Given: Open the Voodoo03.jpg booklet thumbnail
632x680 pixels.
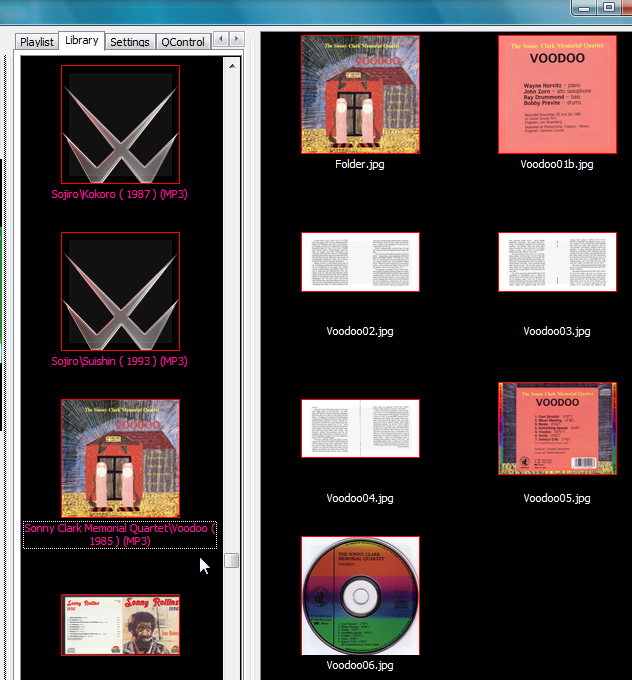Looking at the screenshot, I should [x=557, y=262].
